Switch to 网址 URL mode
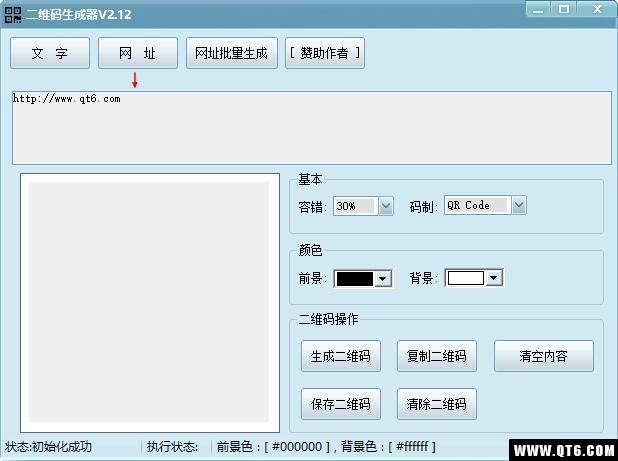The image size is (618, 461). [x=138, y=53]
